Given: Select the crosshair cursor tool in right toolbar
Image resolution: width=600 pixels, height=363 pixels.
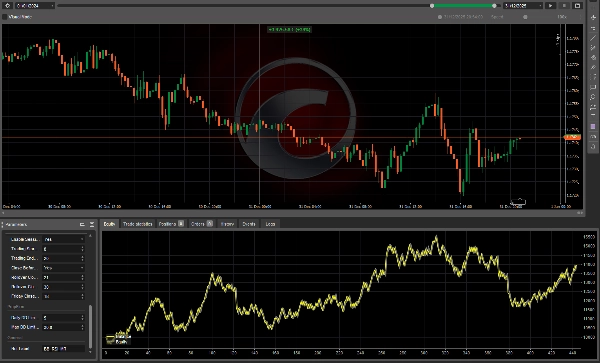Looking at the screenshot, I should 593,18.
